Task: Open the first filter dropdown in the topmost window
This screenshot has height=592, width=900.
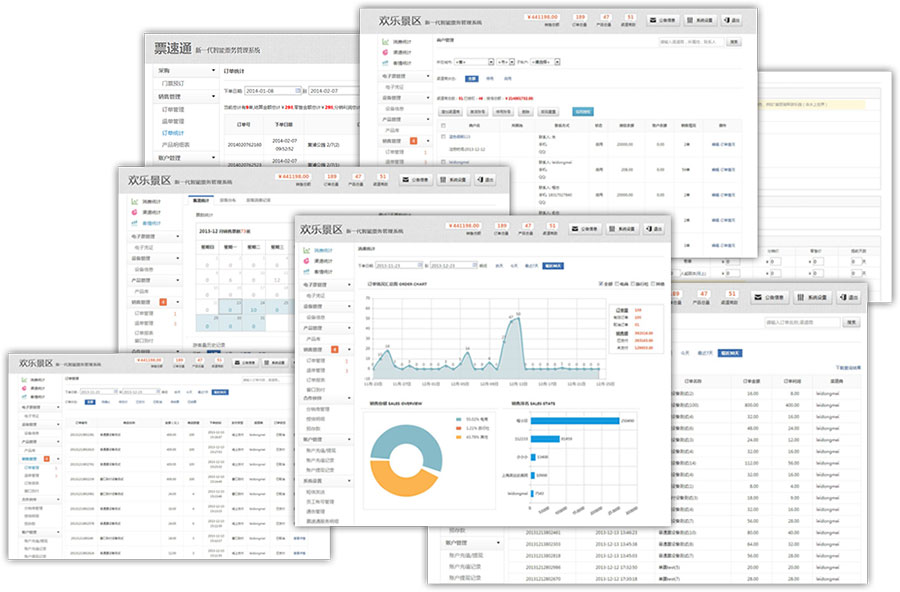Action: pyautogui.click(x=474, y=61)
